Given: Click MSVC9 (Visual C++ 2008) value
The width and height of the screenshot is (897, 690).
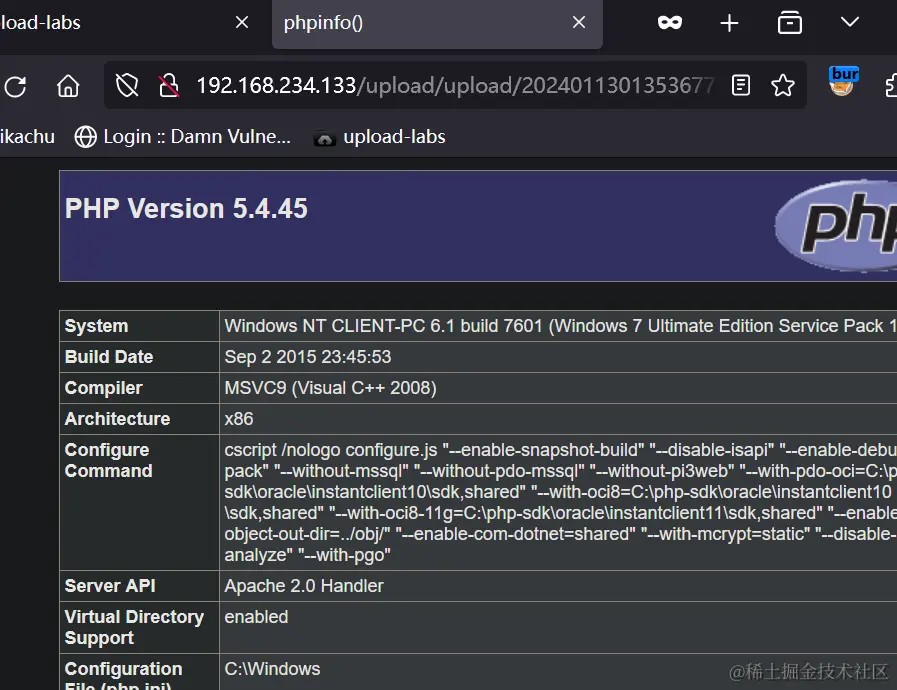Looking at the screenshot, I should pos(330,388).
